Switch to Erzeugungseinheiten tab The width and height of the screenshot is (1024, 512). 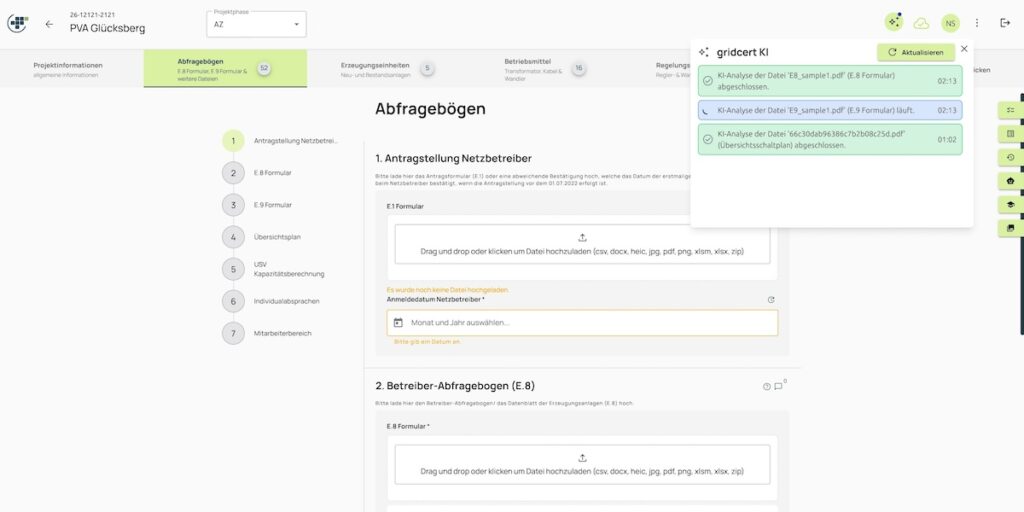pyautogui.click(x=389, y=69)
